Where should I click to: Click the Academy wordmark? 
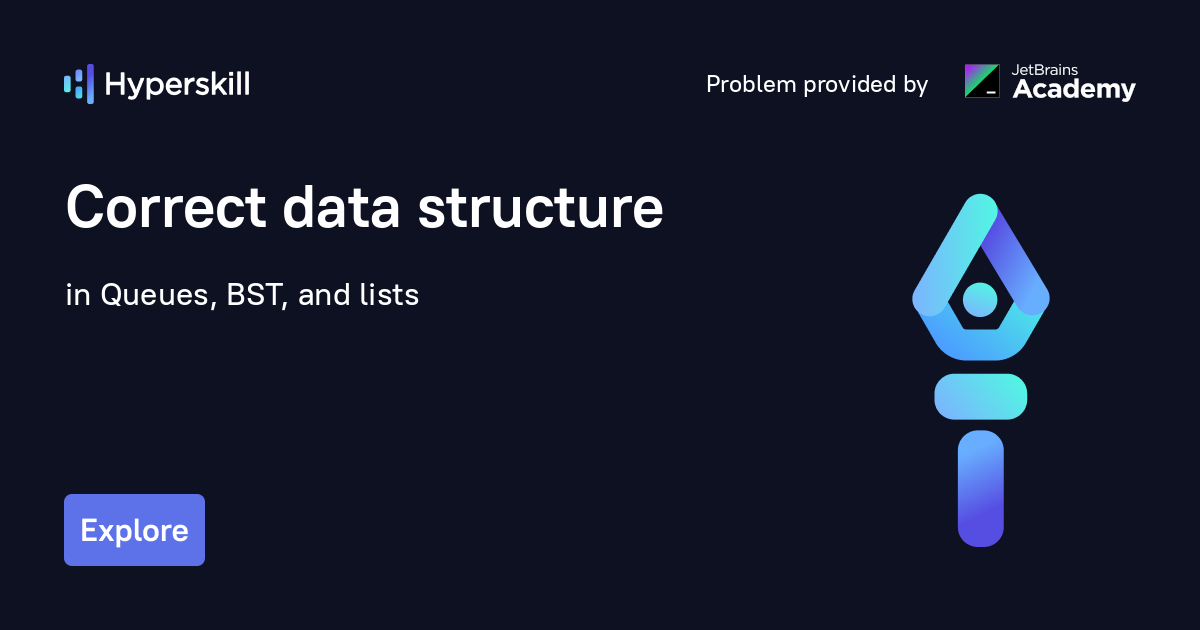coord(1074,90)
